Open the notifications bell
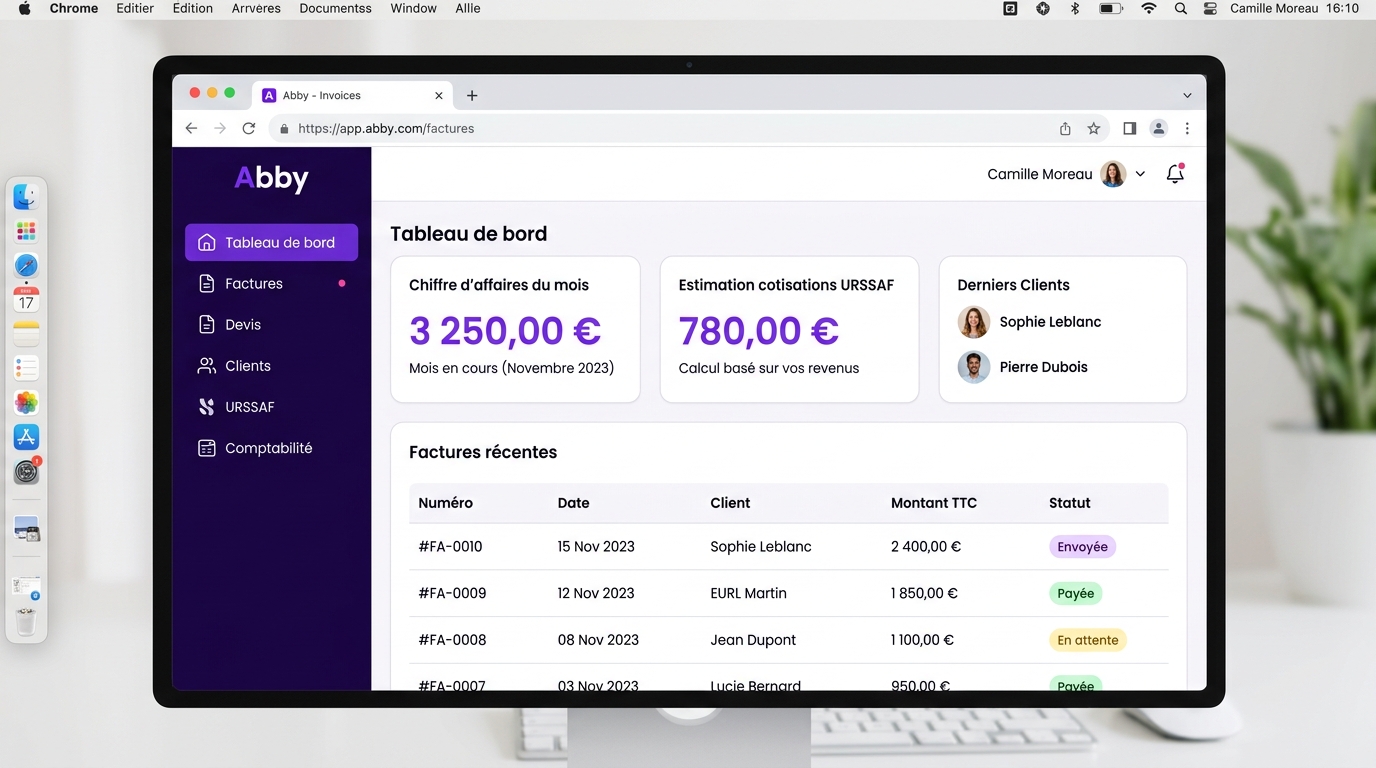 pyautogui.click(x=1175, y=174)
